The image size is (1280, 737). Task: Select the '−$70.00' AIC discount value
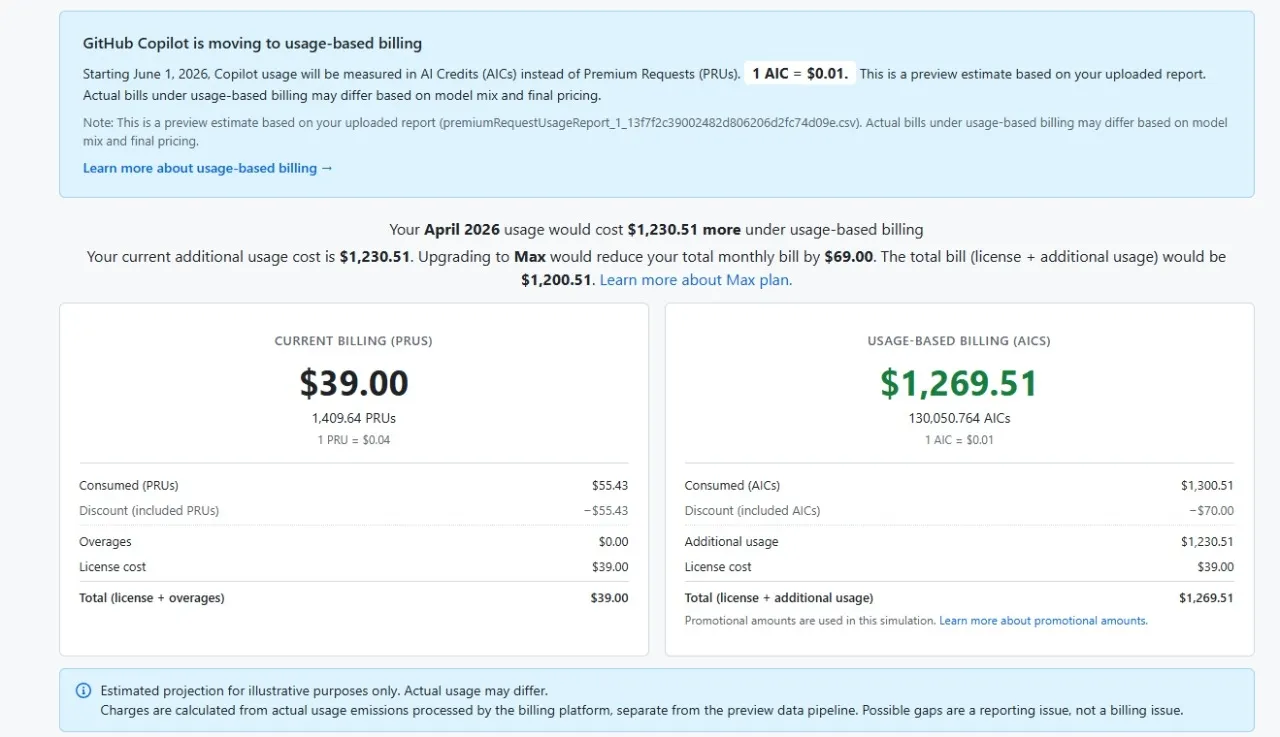[x=1211, y=511]
